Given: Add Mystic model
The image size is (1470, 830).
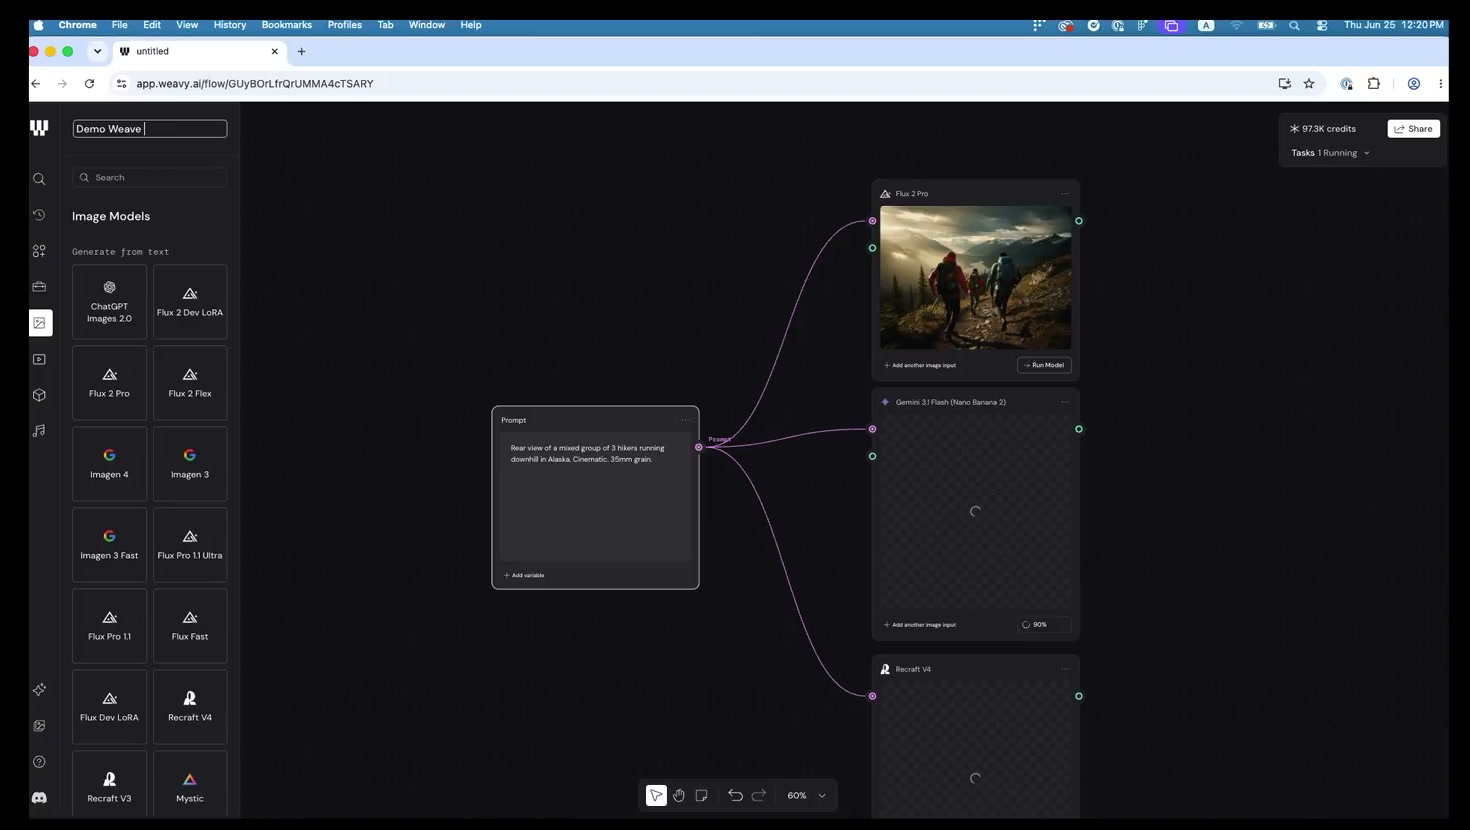Looking at the screenshot, I should coord(190,786).
